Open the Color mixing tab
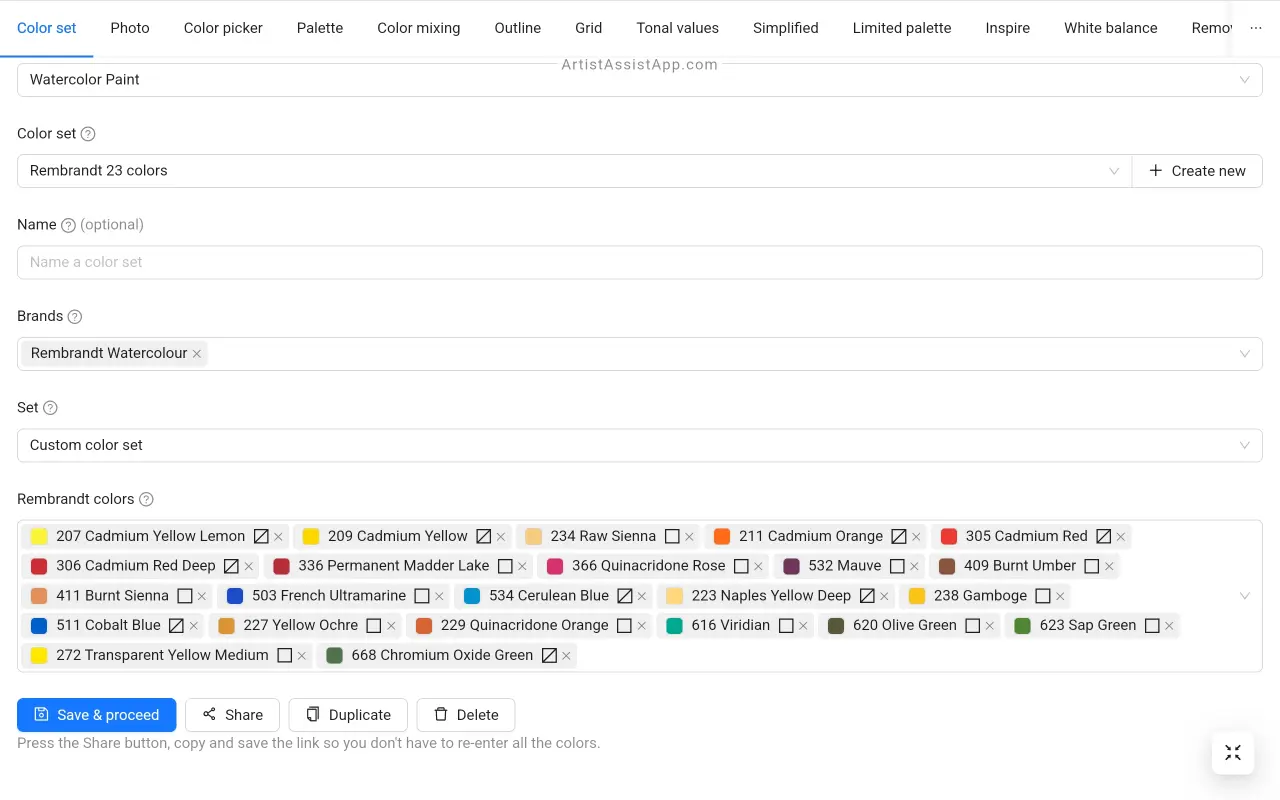Viewport: 1280px width, 800px height. tap(419, 28)
